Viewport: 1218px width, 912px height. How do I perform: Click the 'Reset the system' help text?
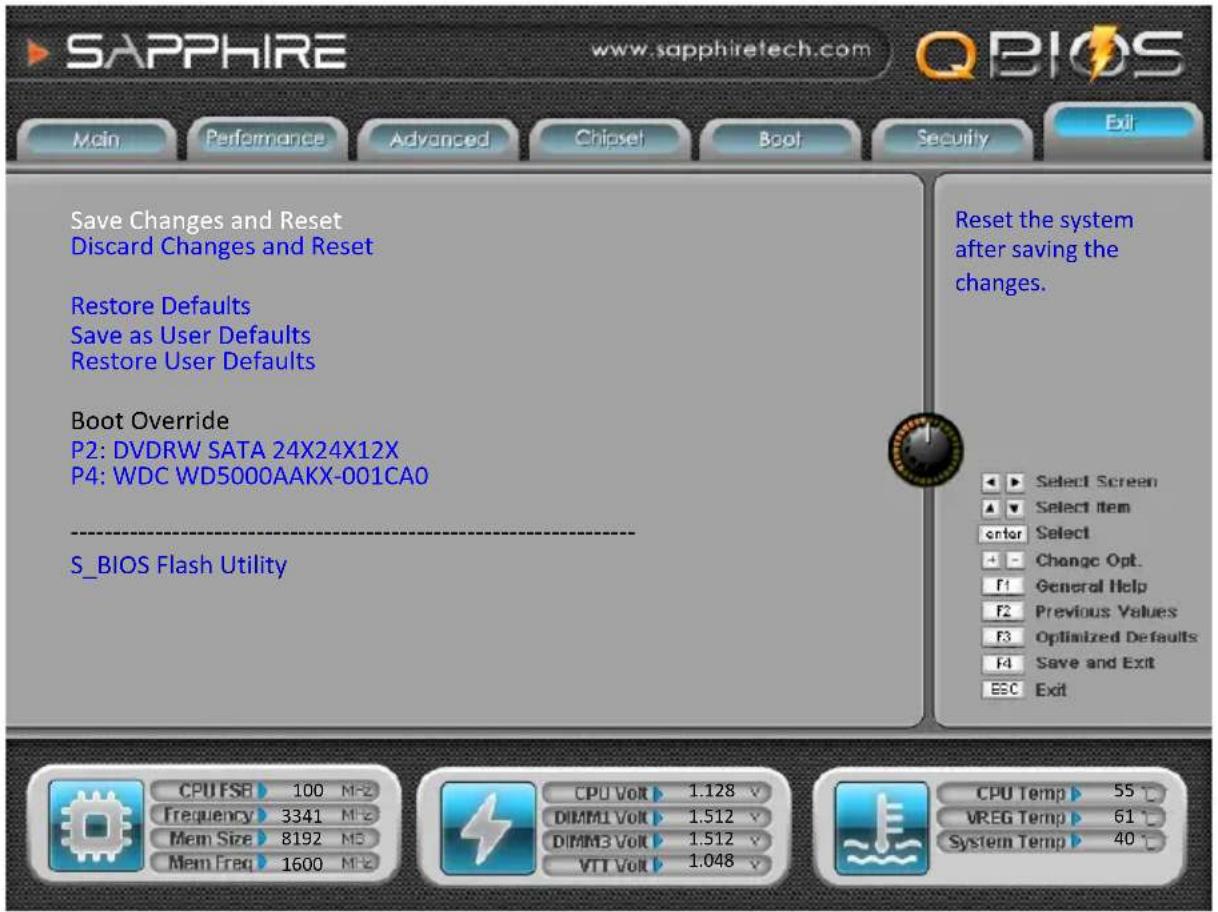tap(1044, 251)
